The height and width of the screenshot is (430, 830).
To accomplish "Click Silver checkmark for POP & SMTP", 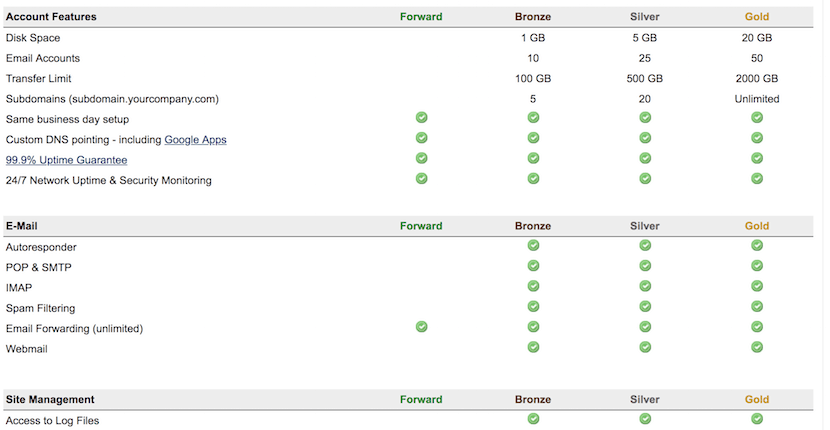I will click(645, 265).
